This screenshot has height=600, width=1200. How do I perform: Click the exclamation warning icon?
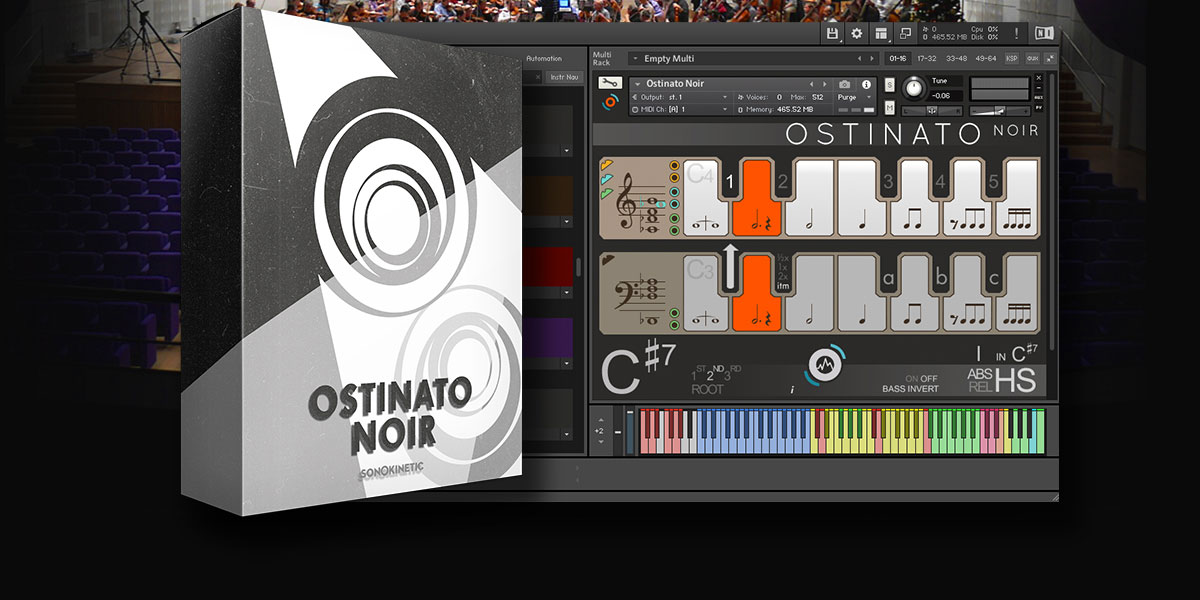click(1017, 33)
